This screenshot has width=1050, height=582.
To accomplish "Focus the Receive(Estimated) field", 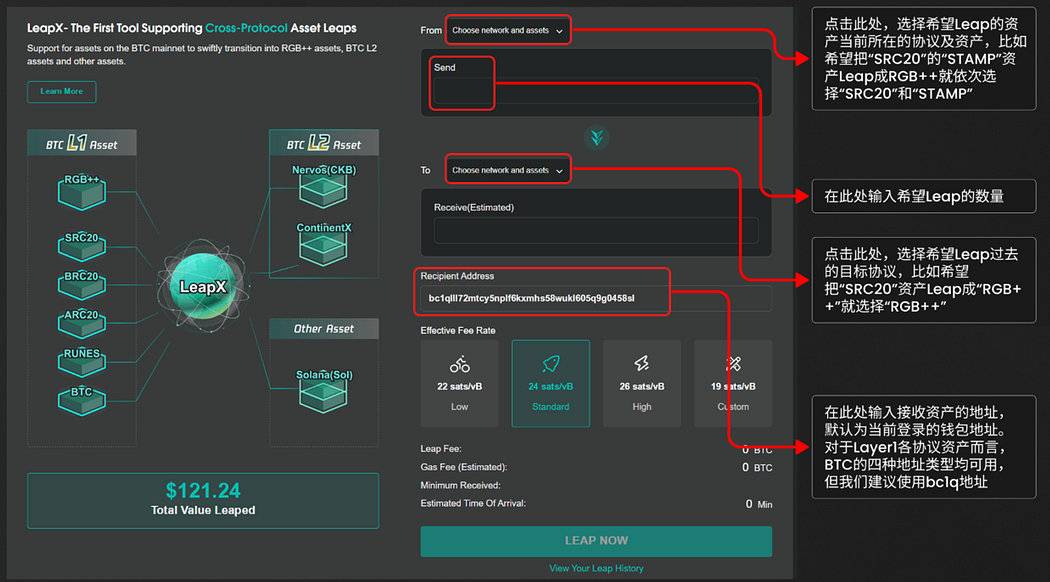I will click(x=596, y=230).
